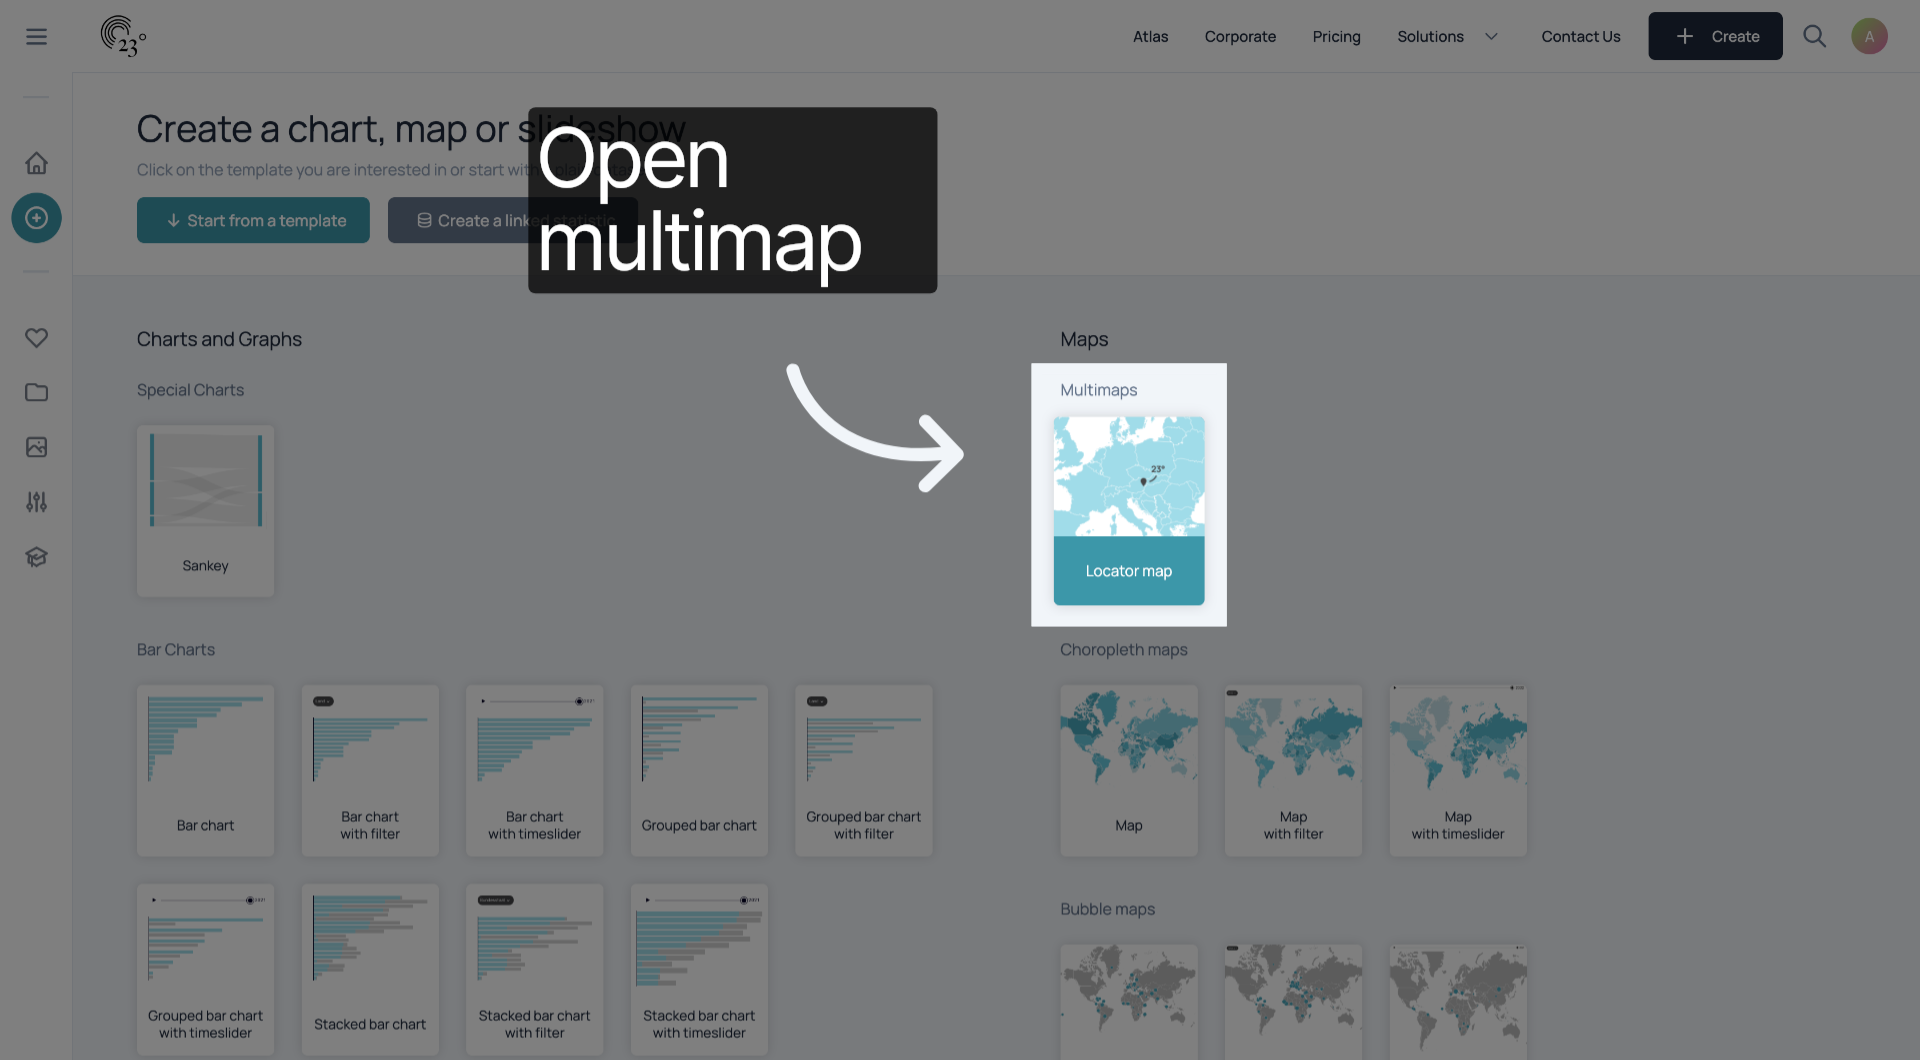Open the Contact Us link
This screenshot has height=1060, width=1920.
(1580, 36)
